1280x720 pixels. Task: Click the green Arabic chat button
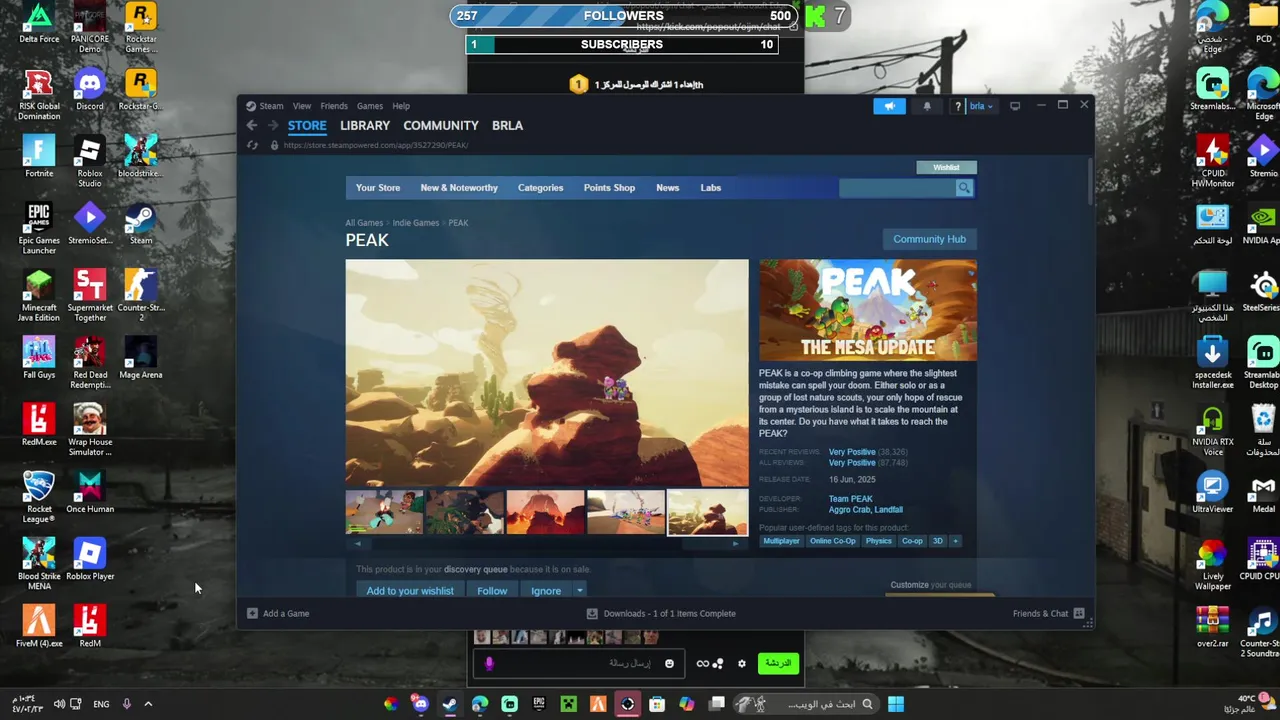coord(778,663)
